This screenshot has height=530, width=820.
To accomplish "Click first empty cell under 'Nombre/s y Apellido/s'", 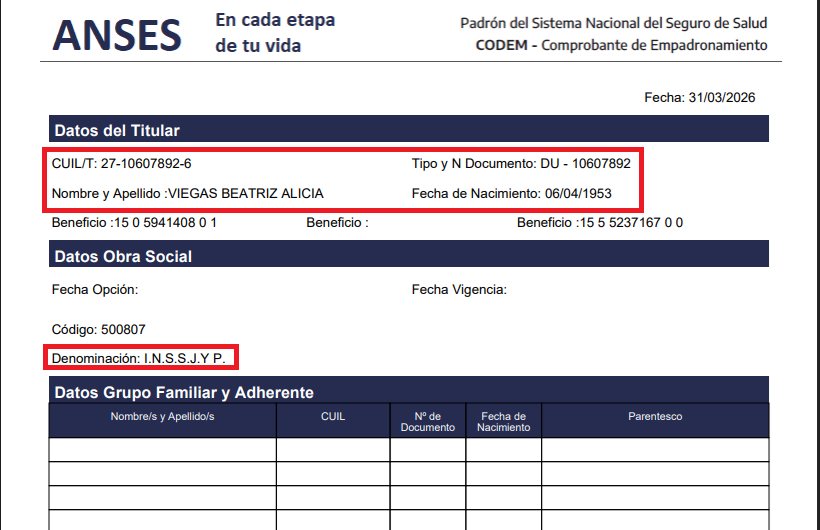I will click(x=162, y=449).
